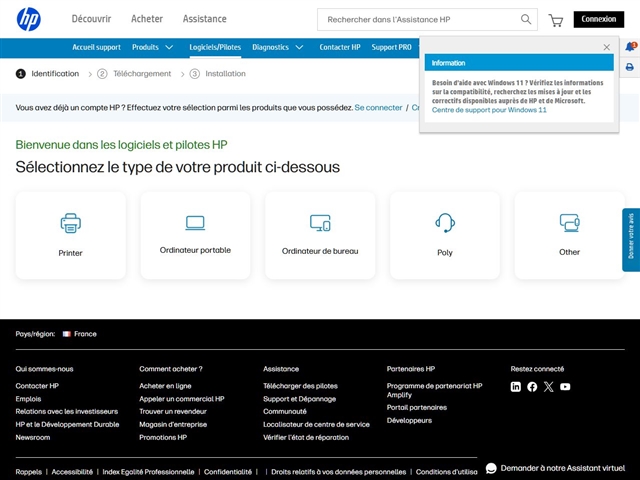Open Newsroom footer link
This screenshot has height=480, width=640.
pos(33,438)
